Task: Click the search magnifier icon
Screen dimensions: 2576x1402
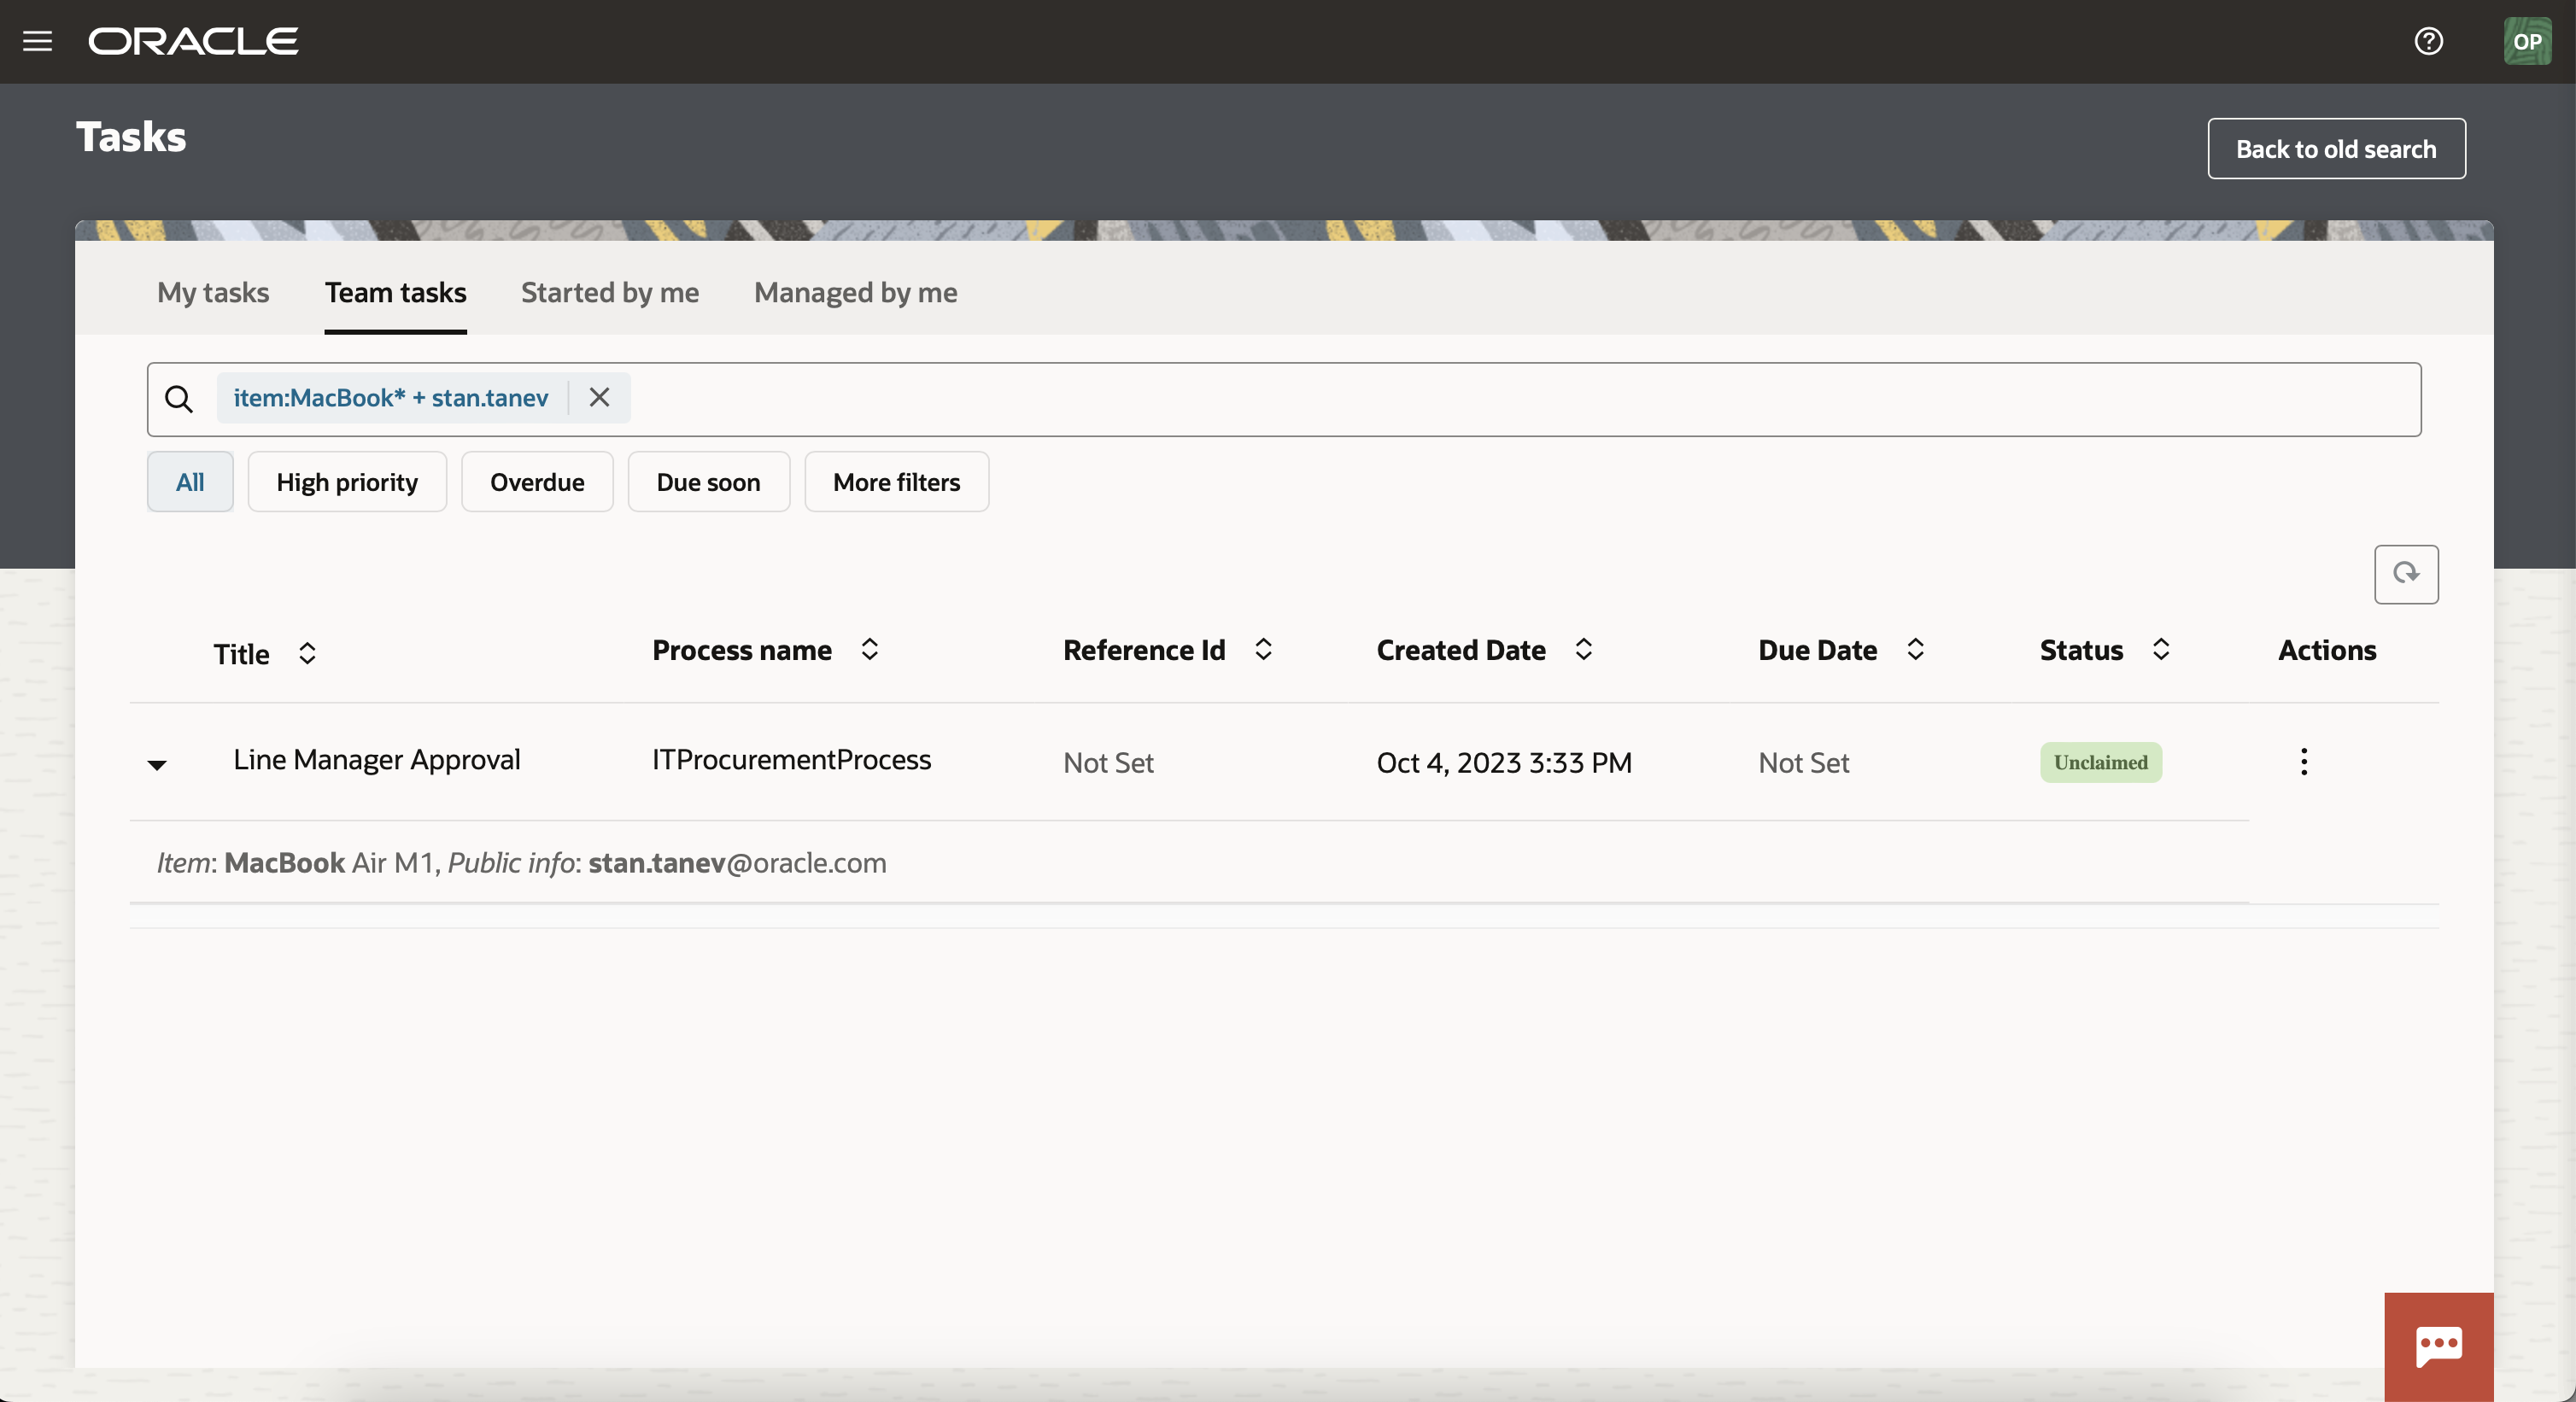Action: [x=179, y=399]
